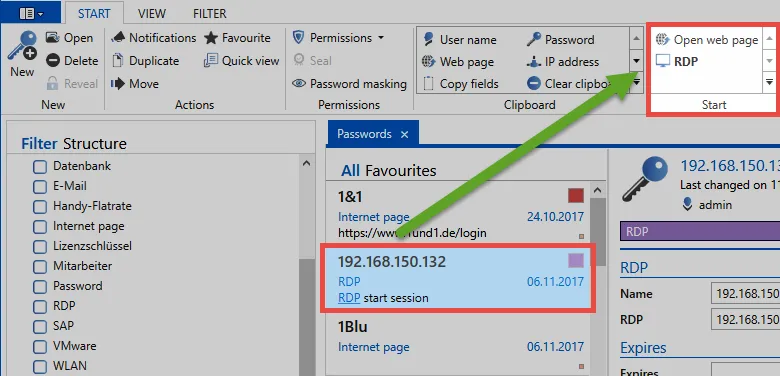Screen dimensions: 780x376
Task: Copy Password to clipboard
Action: (561, 40)
